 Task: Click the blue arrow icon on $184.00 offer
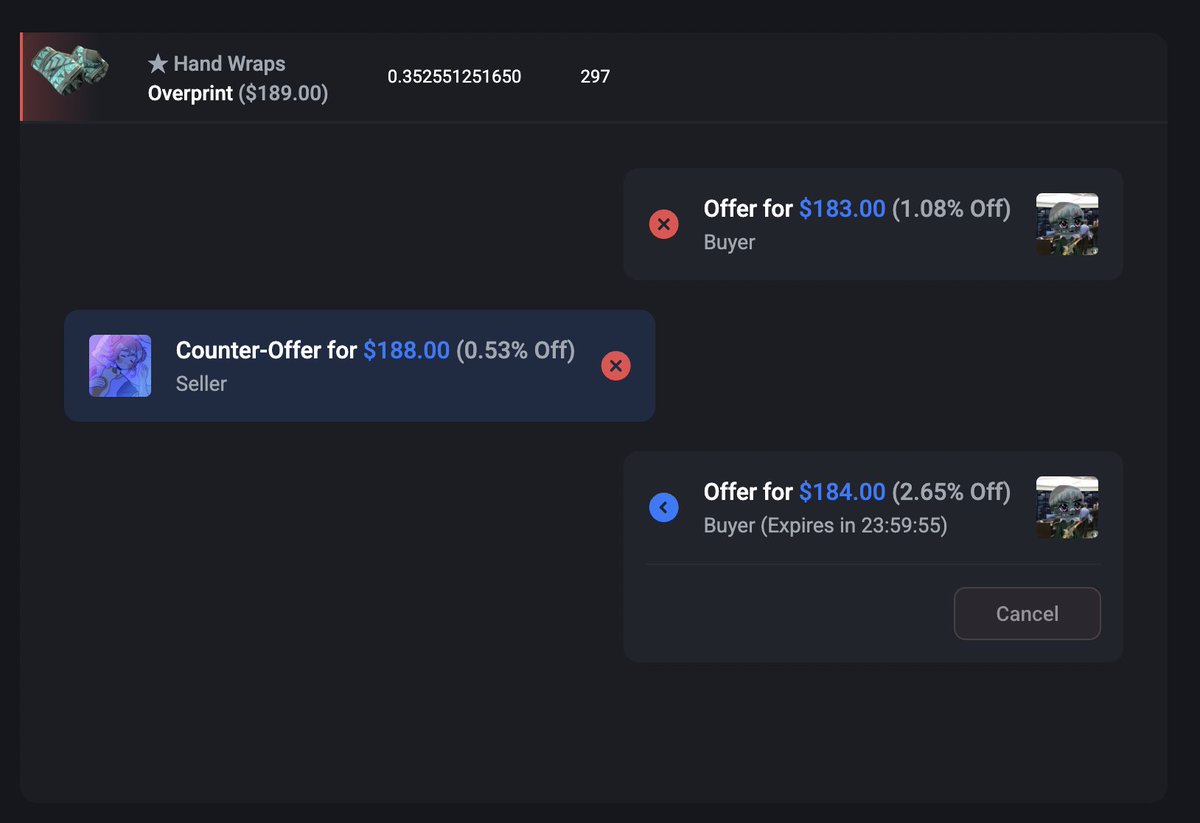click(x=664, y=507)
